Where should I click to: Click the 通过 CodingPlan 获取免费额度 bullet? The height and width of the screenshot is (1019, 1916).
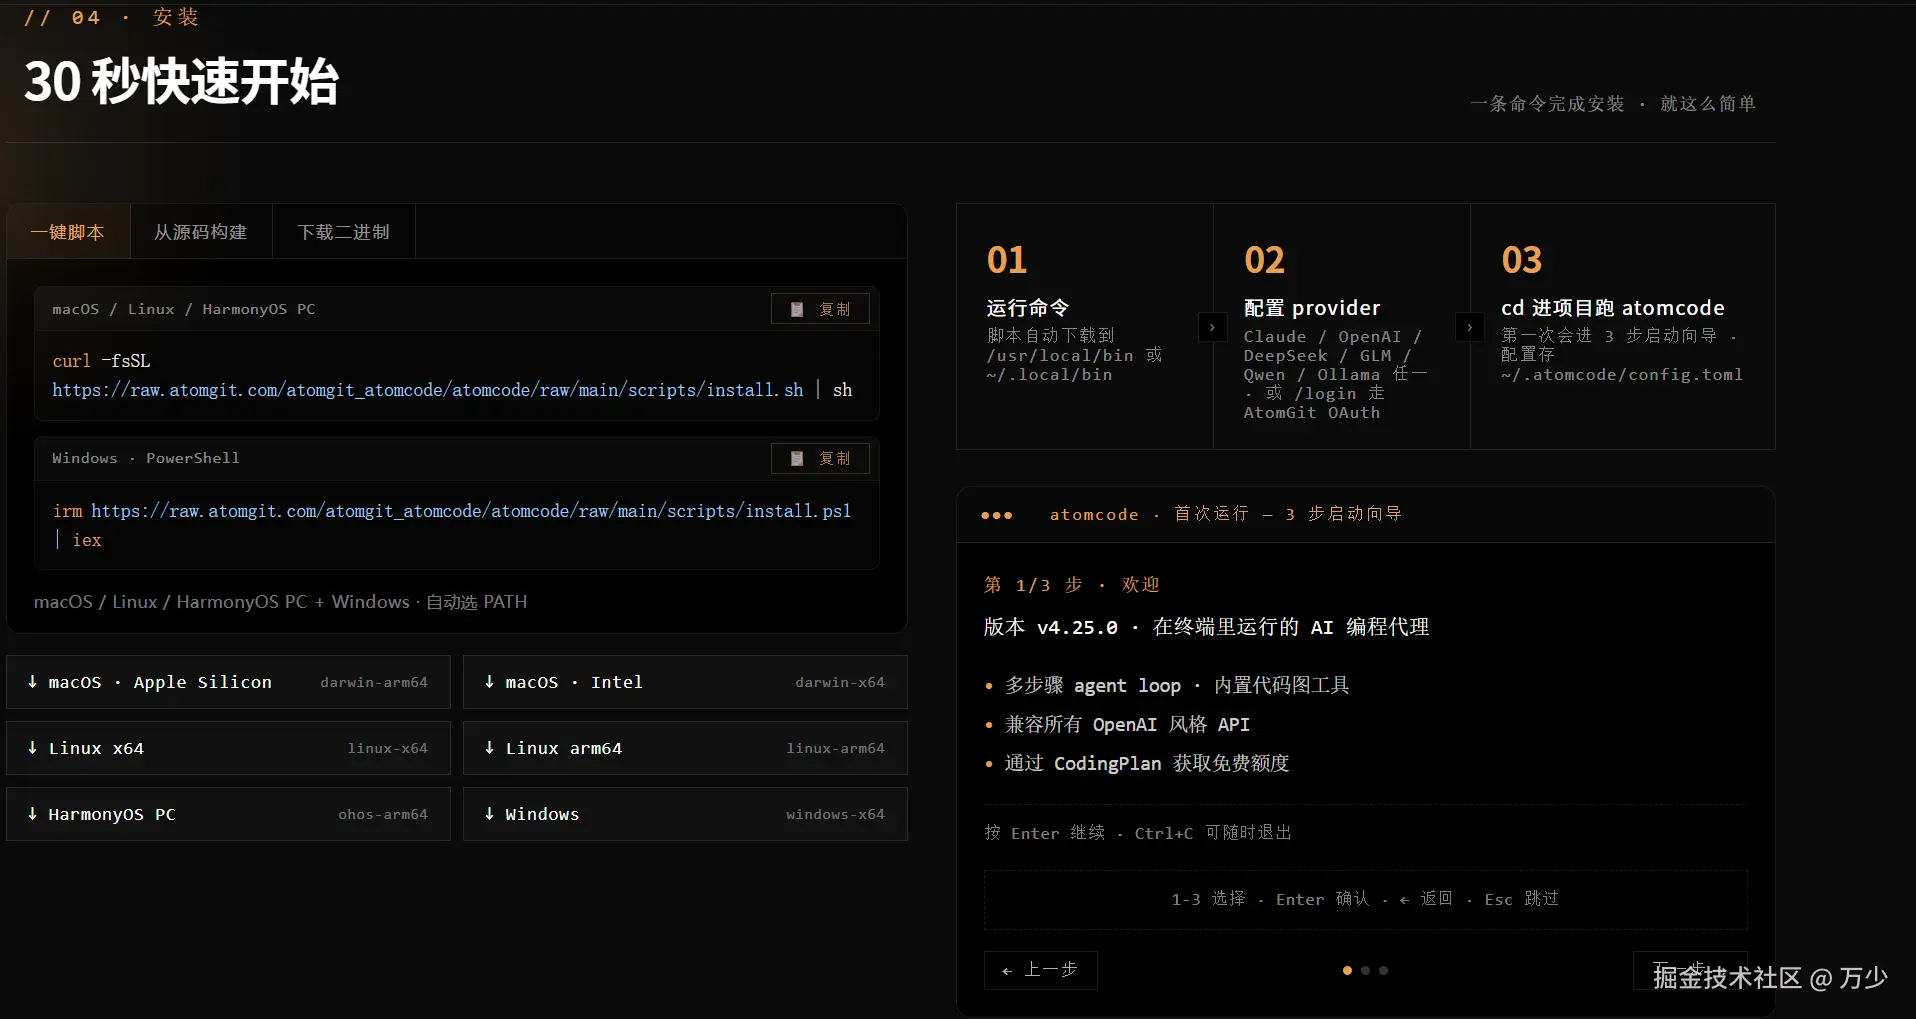[1147, 763]
